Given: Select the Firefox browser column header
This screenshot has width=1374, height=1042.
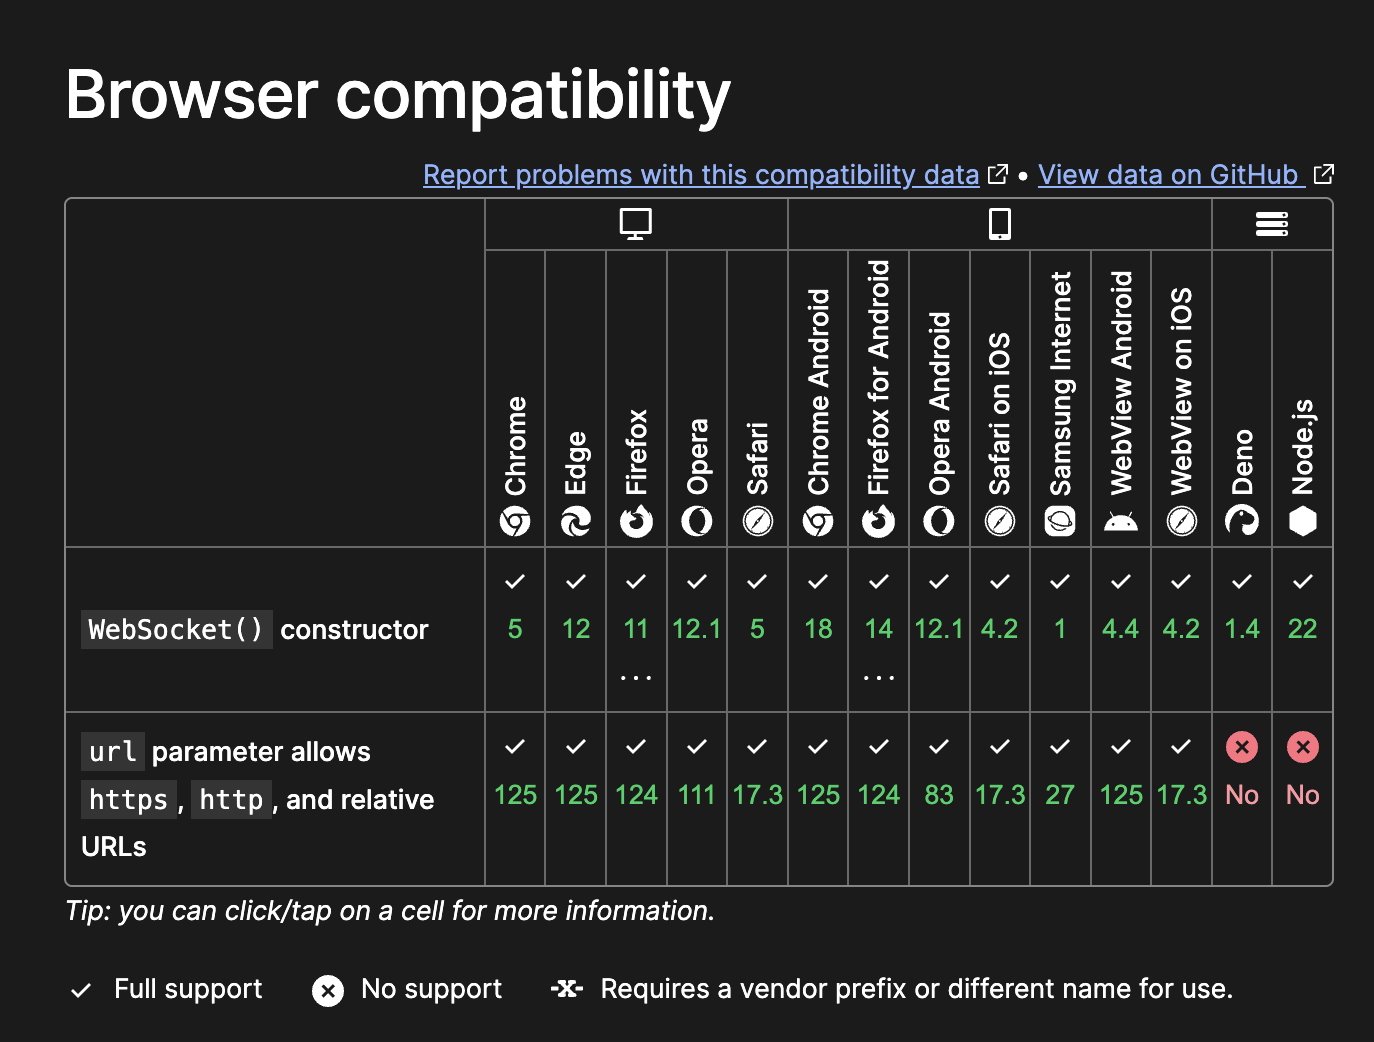Looking at the screenshot, I should point(636,399).
